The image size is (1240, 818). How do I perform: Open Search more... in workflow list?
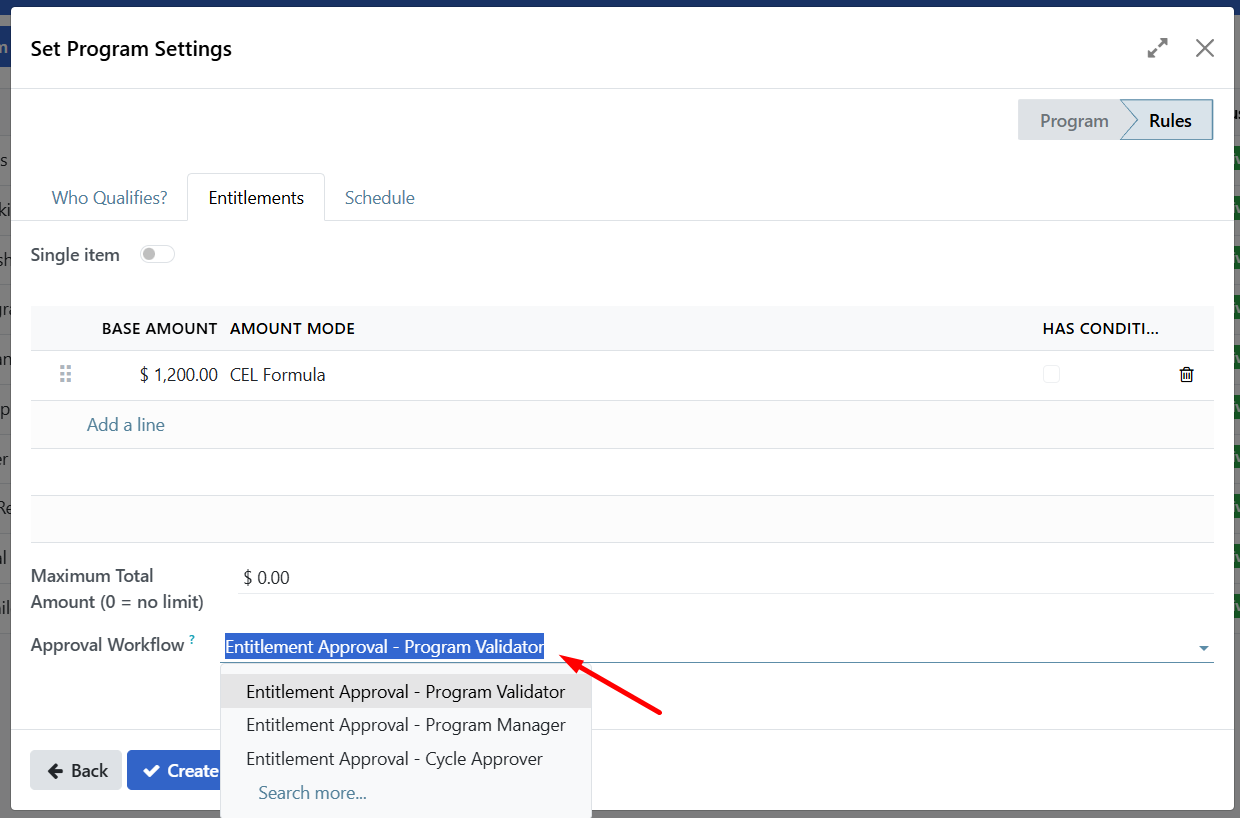coord(312,793)
